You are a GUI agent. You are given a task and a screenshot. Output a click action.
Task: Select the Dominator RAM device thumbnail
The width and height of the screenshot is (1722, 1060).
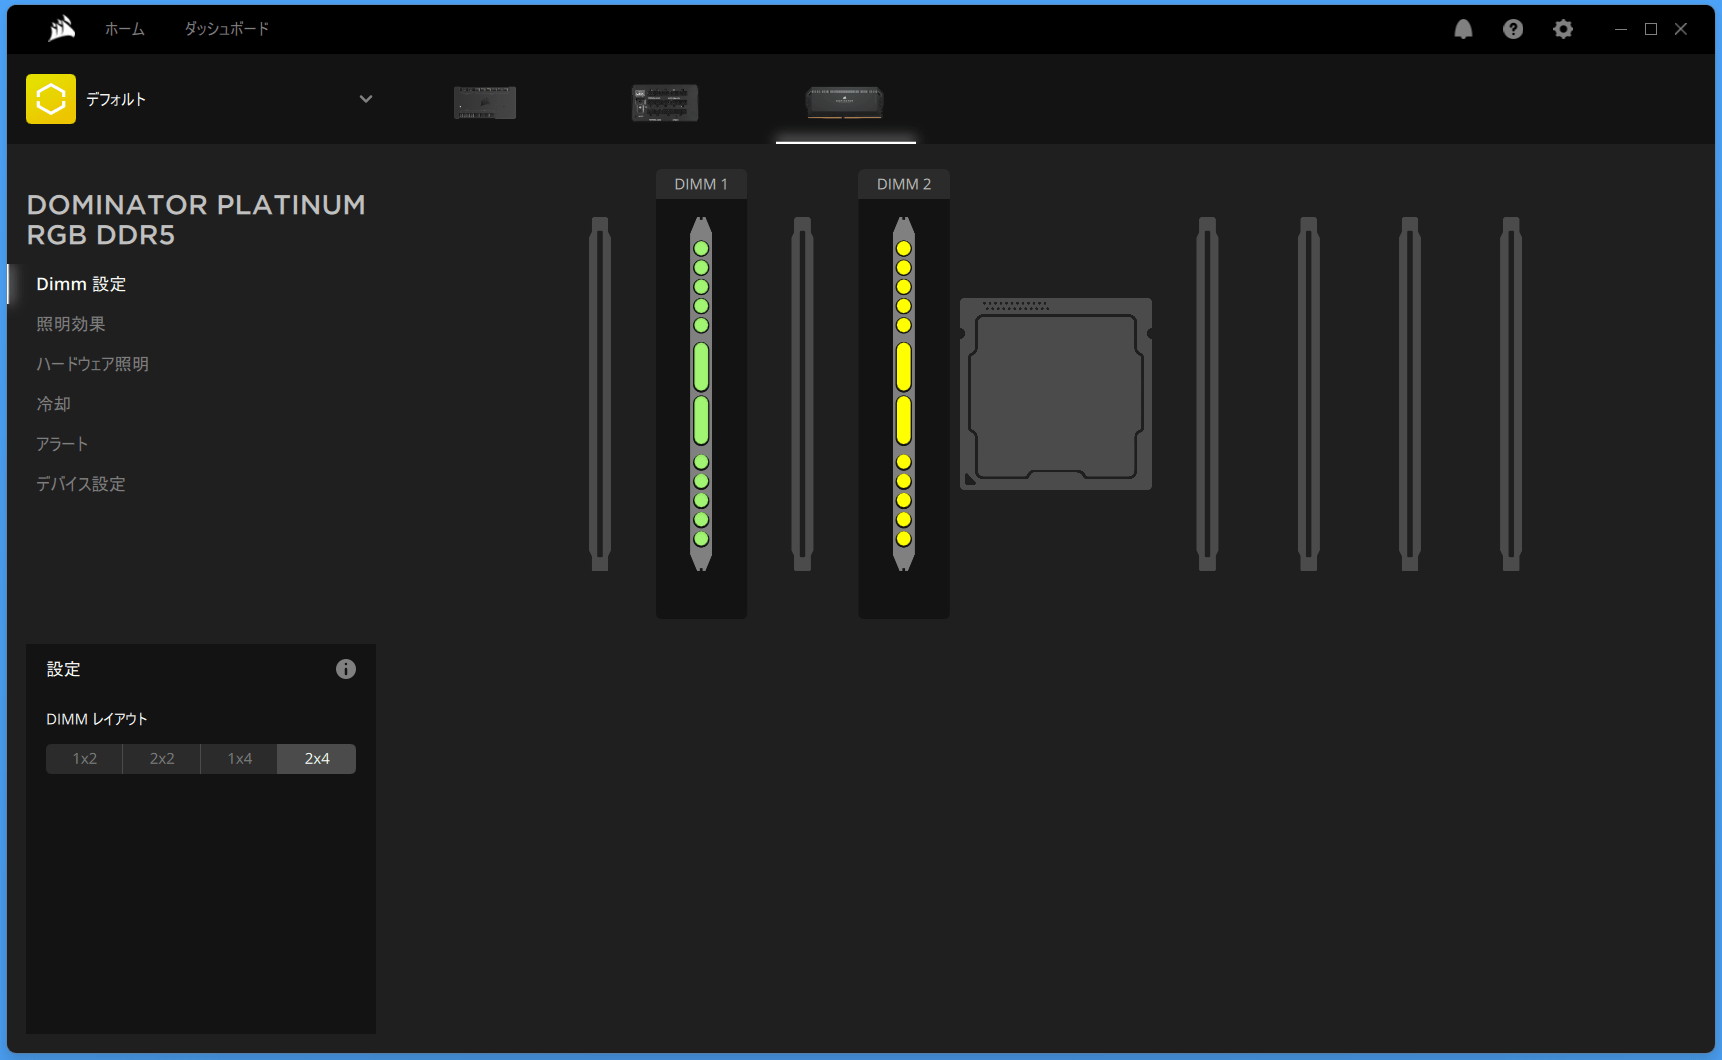[845, 101]
